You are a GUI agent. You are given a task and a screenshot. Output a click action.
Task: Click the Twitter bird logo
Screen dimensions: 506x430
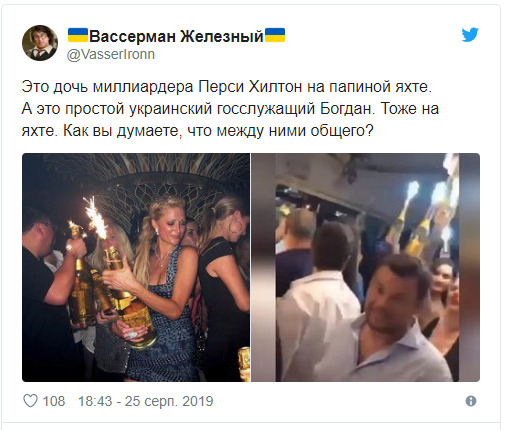coord(470,34)
